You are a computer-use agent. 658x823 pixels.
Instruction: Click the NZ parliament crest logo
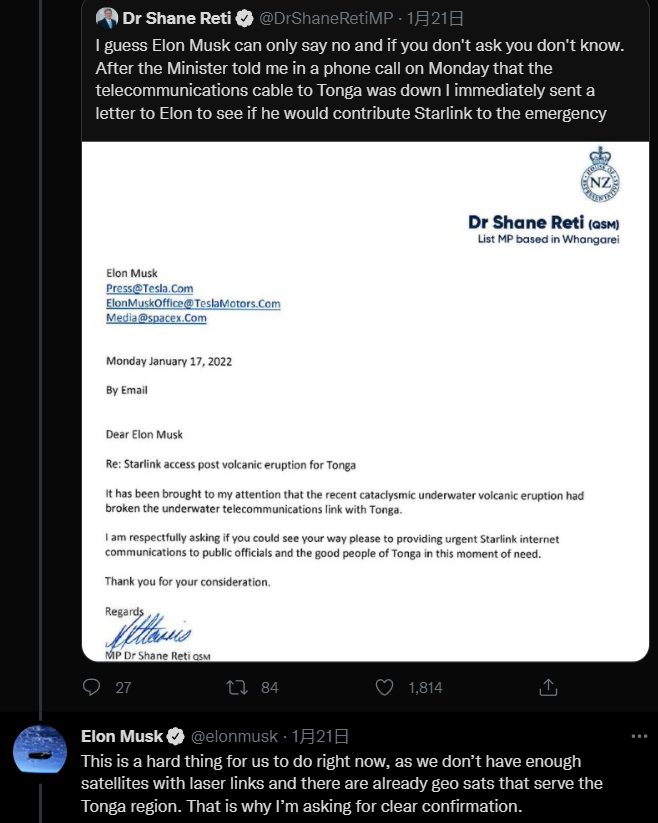600,176
